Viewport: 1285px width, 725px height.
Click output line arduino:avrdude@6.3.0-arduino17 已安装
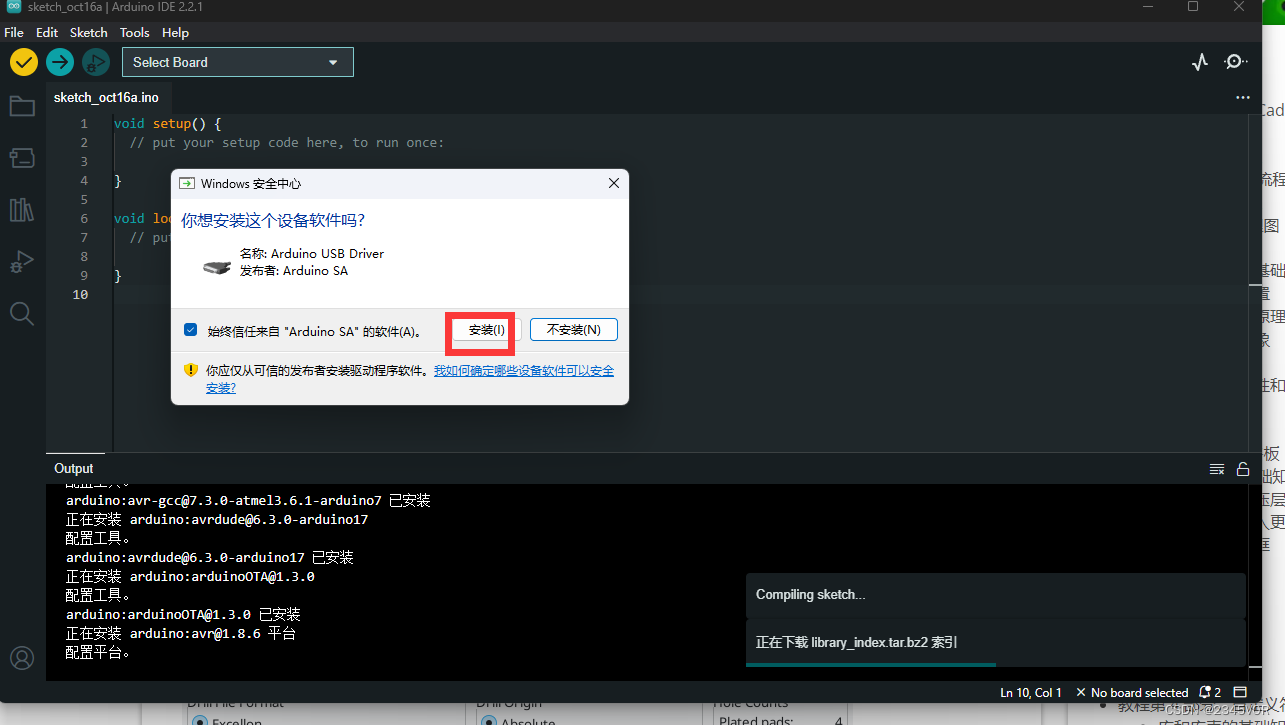click(x=210, y=557)
